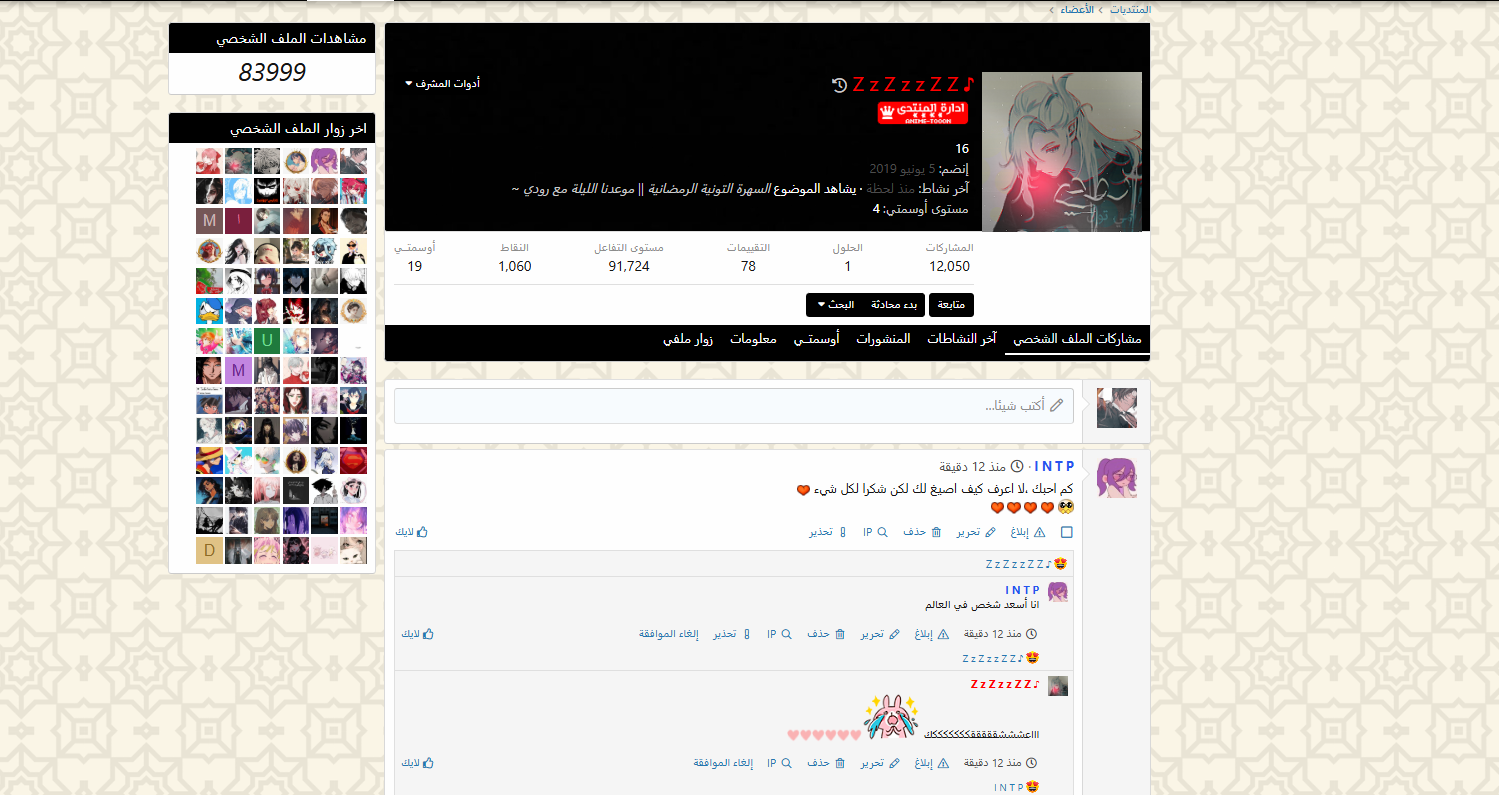
Task: Delete comment 'انا أسعد شخص في العالم'
Action: tap(827, 634)
